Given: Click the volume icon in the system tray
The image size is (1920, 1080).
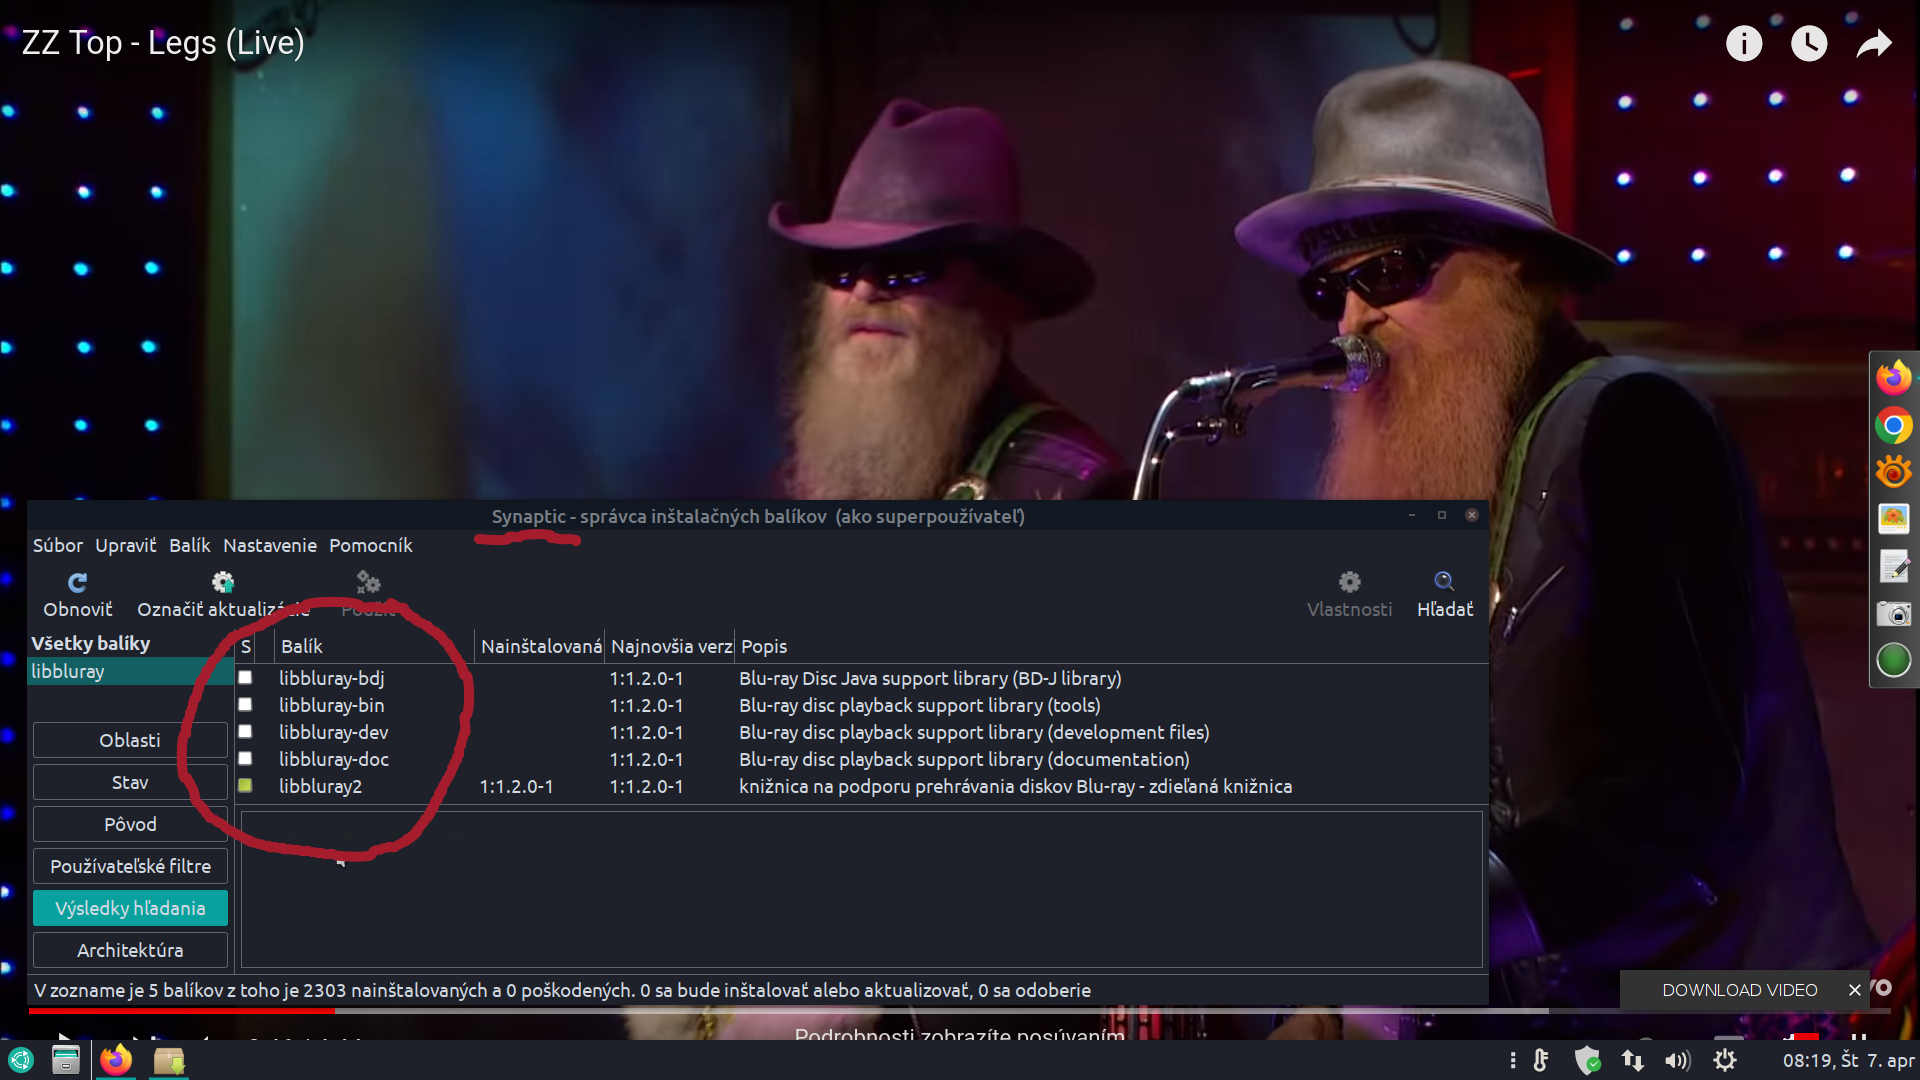Looking at the screenshot, I should click(x=1677, y=1061).
